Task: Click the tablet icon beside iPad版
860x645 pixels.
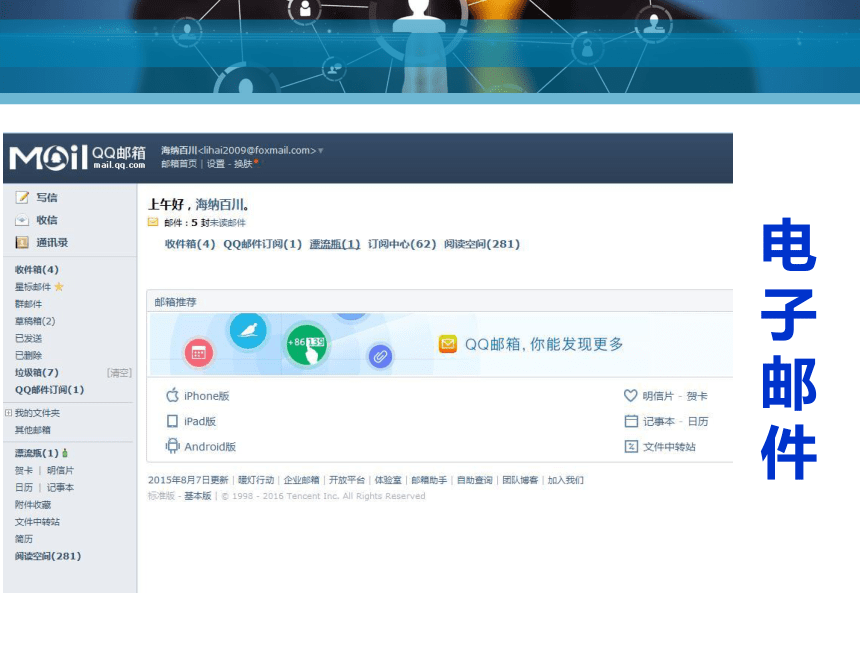Action: [x=172, y=421]
